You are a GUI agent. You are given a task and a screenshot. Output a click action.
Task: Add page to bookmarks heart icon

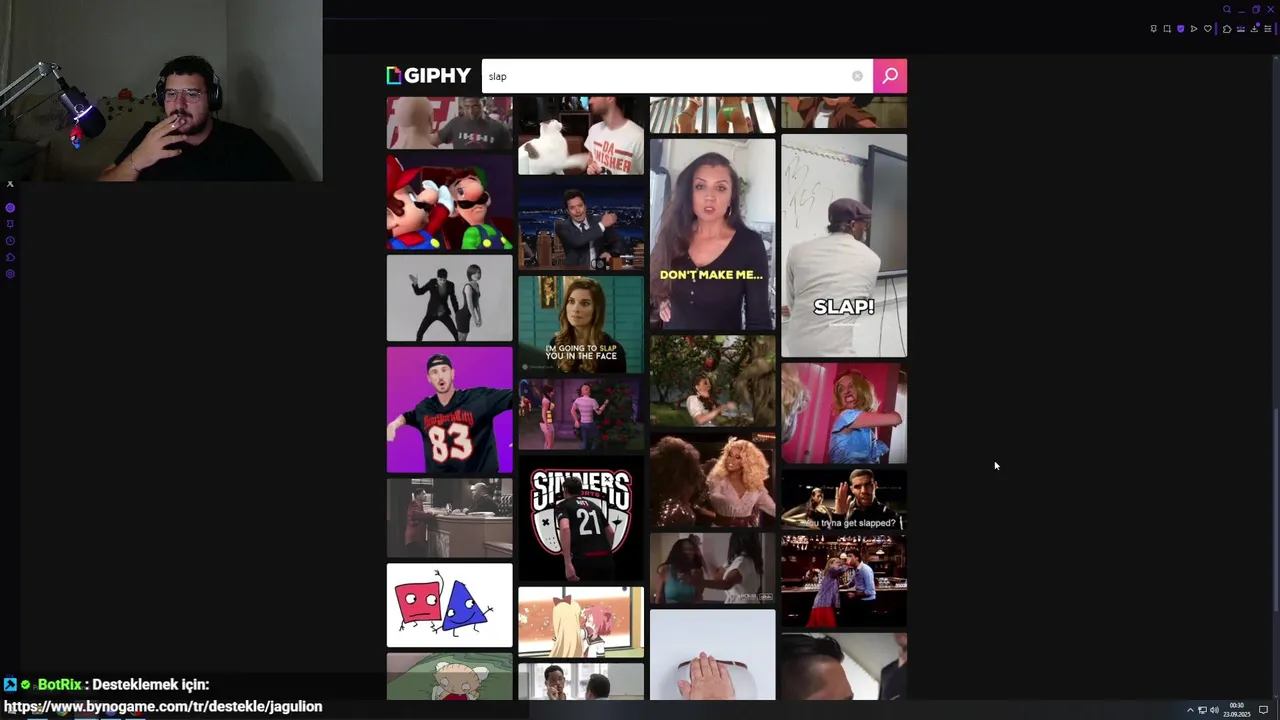click(x=1208, y=29)
